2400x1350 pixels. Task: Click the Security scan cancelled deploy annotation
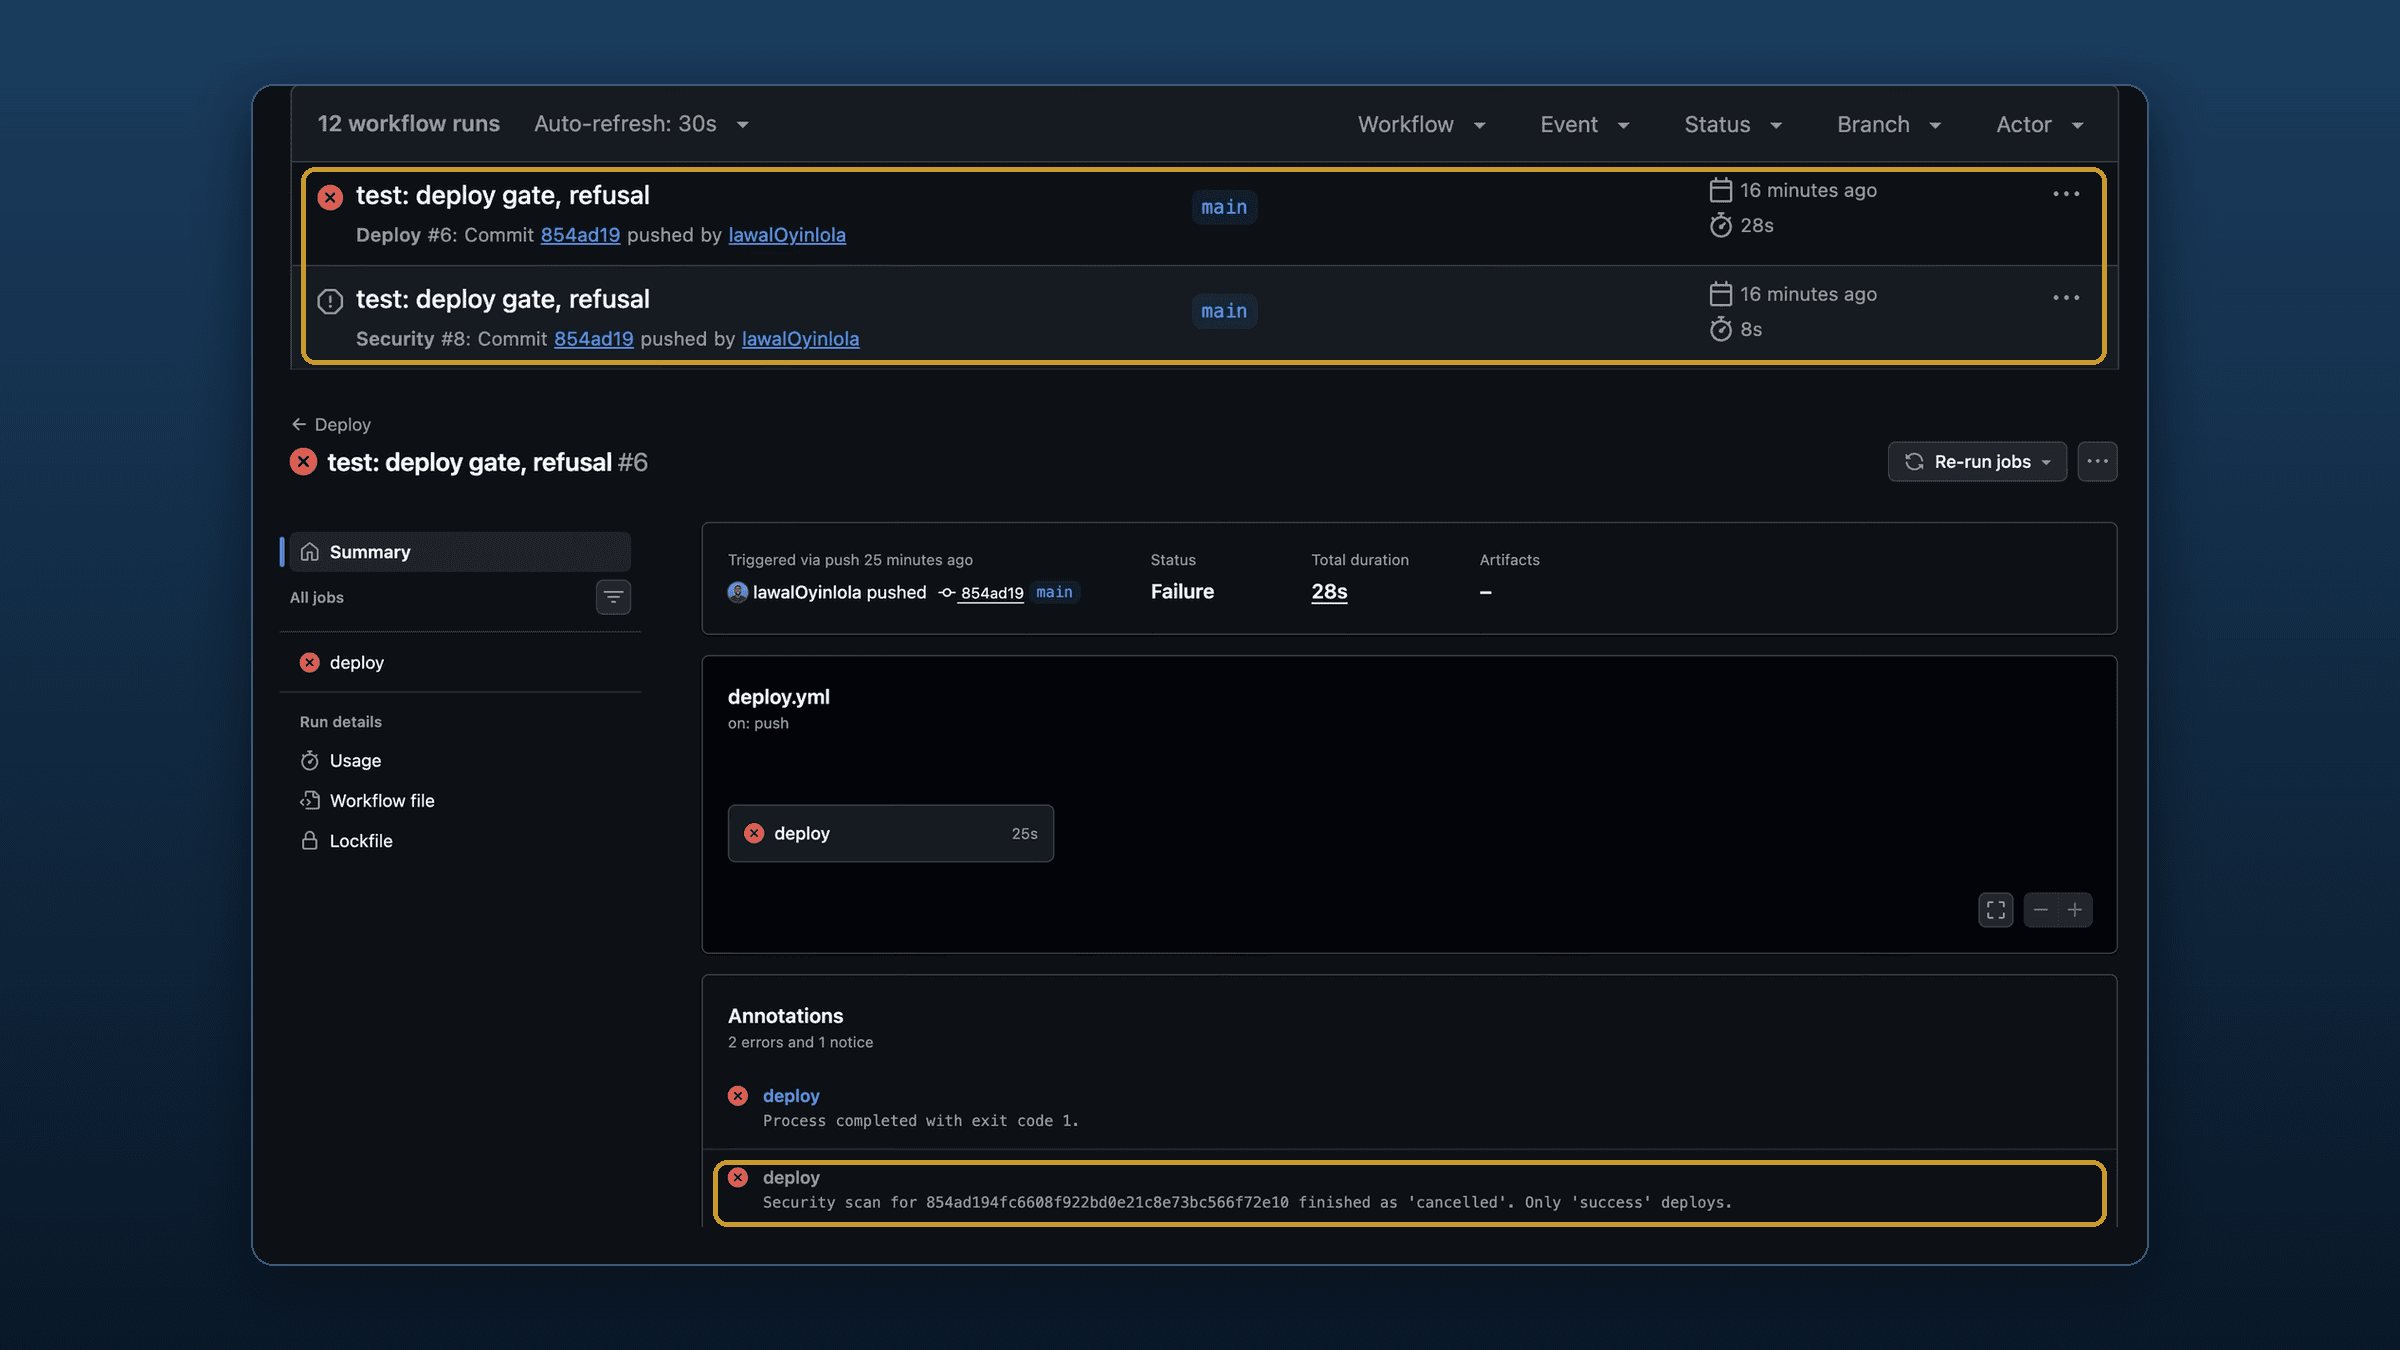pos(1409,1193)
